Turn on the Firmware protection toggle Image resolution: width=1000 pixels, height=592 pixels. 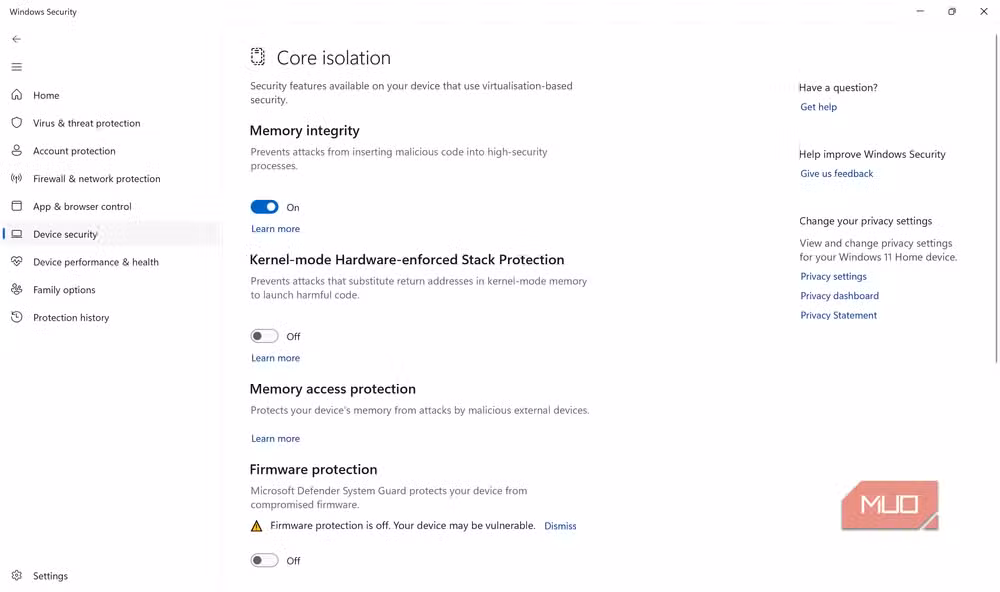click(264, 560)
